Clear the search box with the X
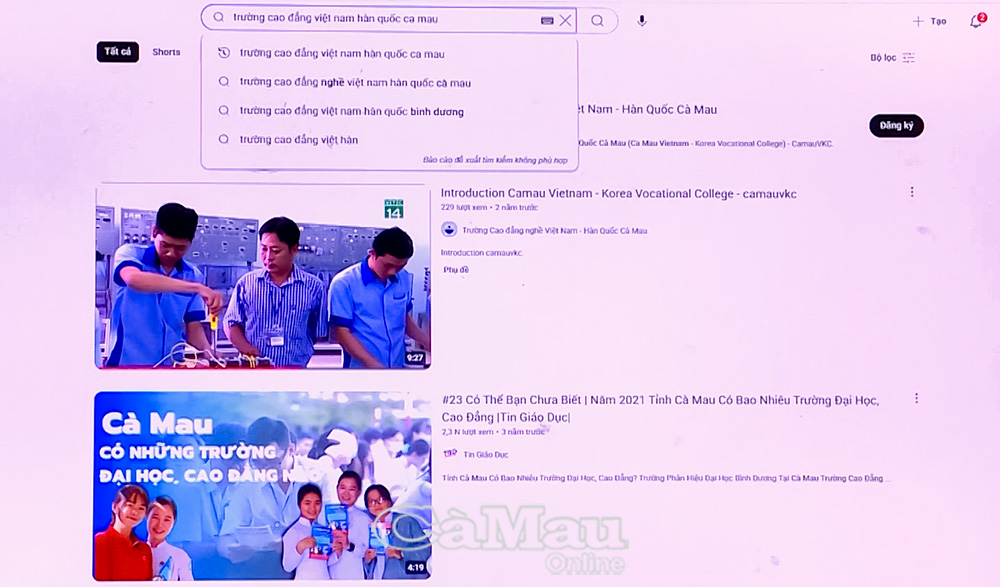 (x=565, y=20)
